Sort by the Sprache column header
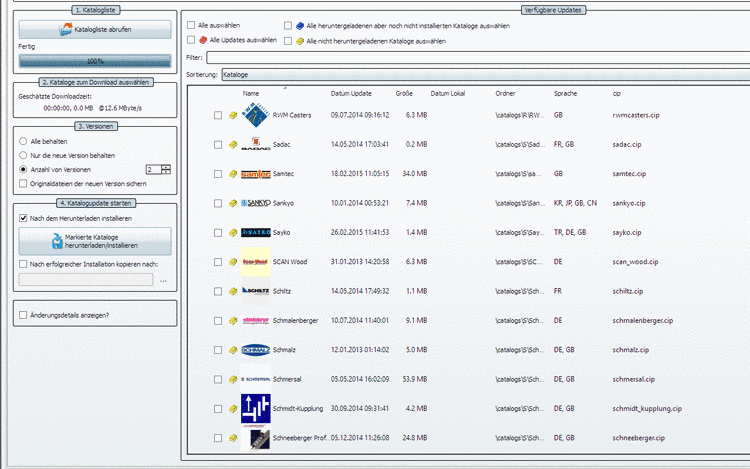 (x=565, y=94)
